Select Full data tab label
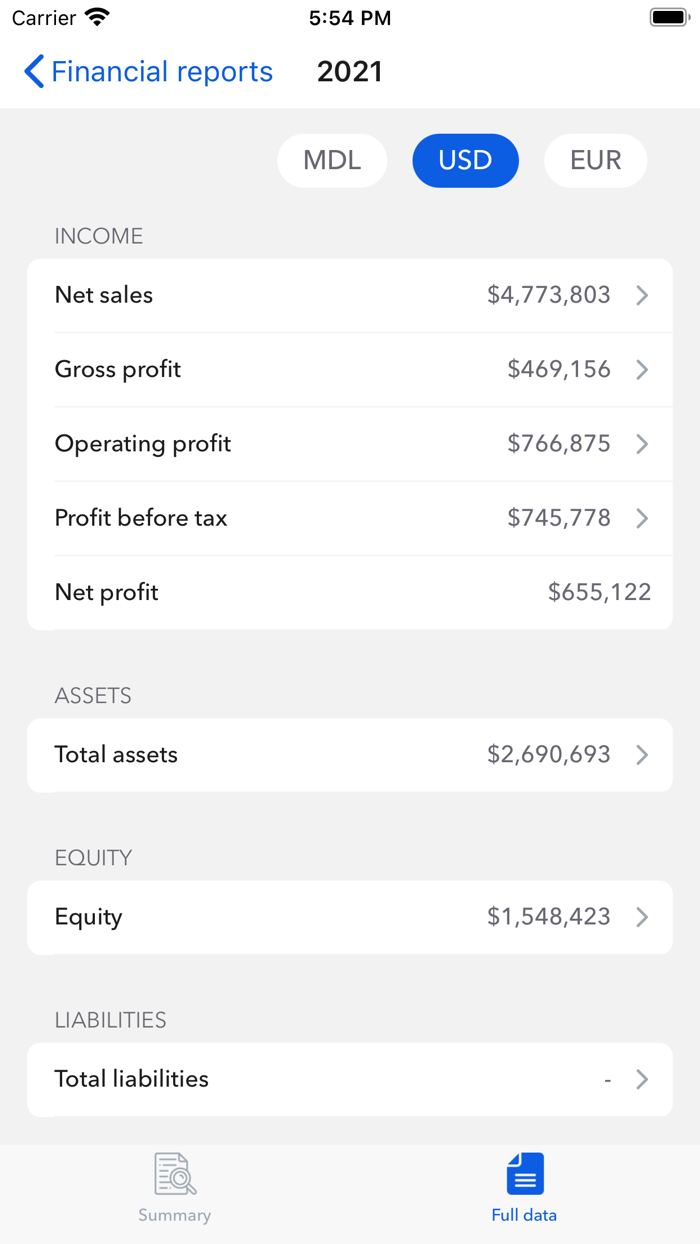 [524, 1216]
